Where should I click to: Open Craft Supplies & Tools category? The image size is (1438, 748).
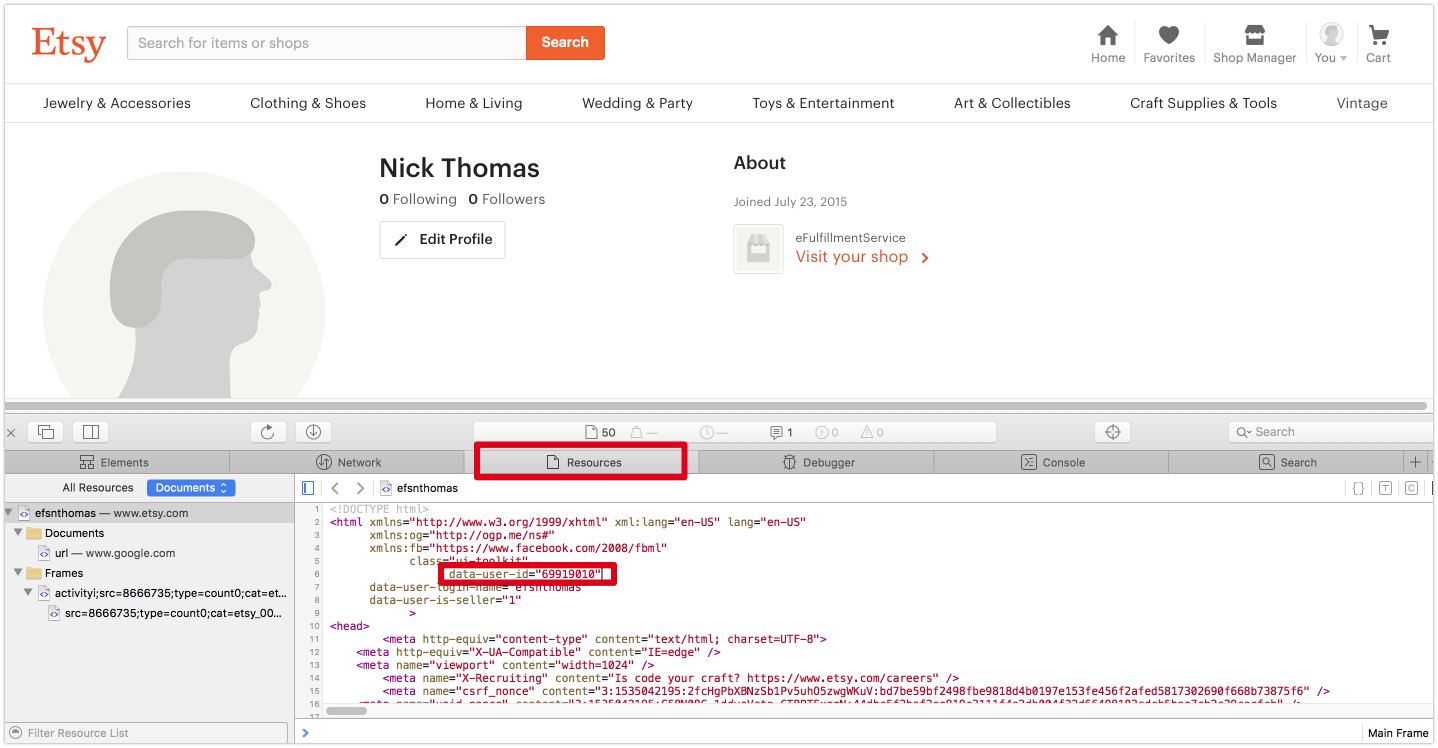pyautogui.click(x=1203, y=103)
